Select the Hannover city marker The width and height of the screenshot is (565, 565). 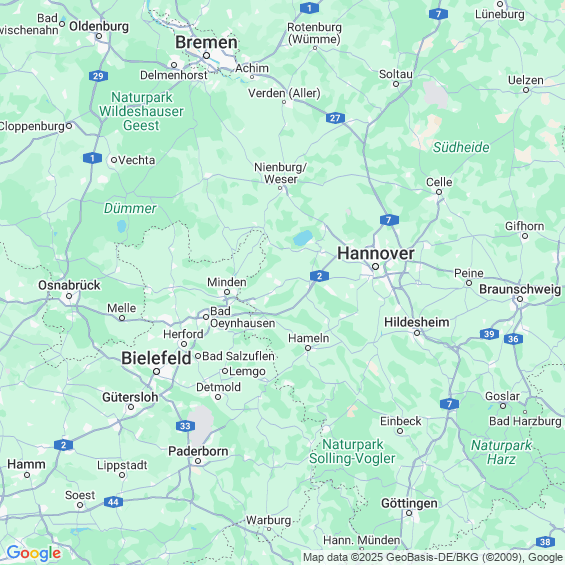[x=375, y=267]
